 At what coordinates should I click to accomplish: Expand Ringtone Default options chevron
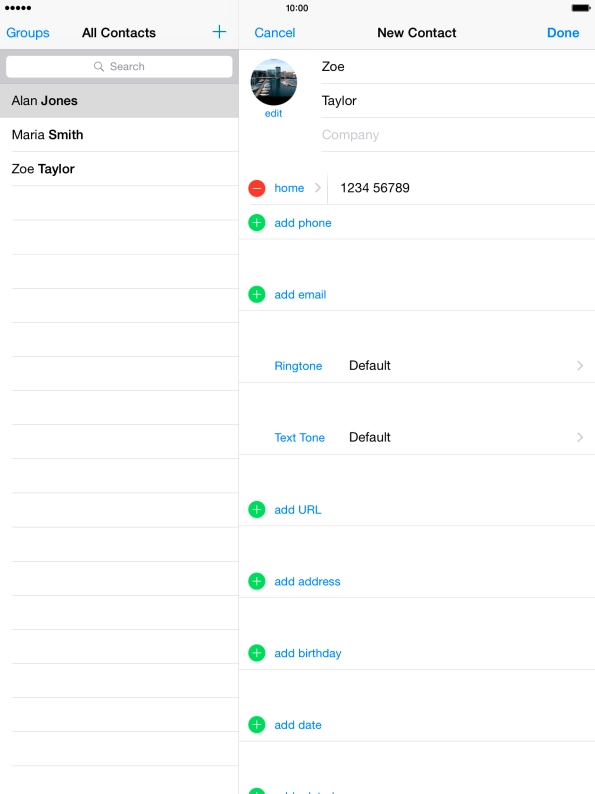tap(580, 366)
